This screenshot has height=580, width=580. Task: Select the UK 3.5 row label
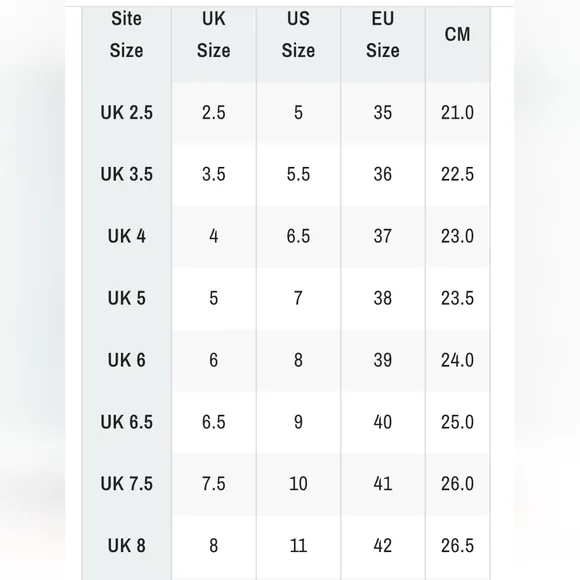(127, 174)
